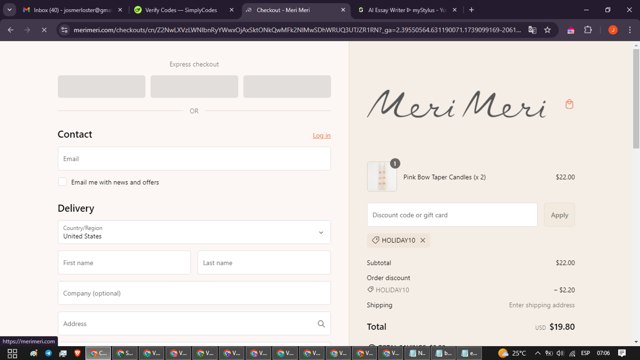This screenshot has height=360, width=640.
Task: Click the third express checkout button
Action: point(287,86)
